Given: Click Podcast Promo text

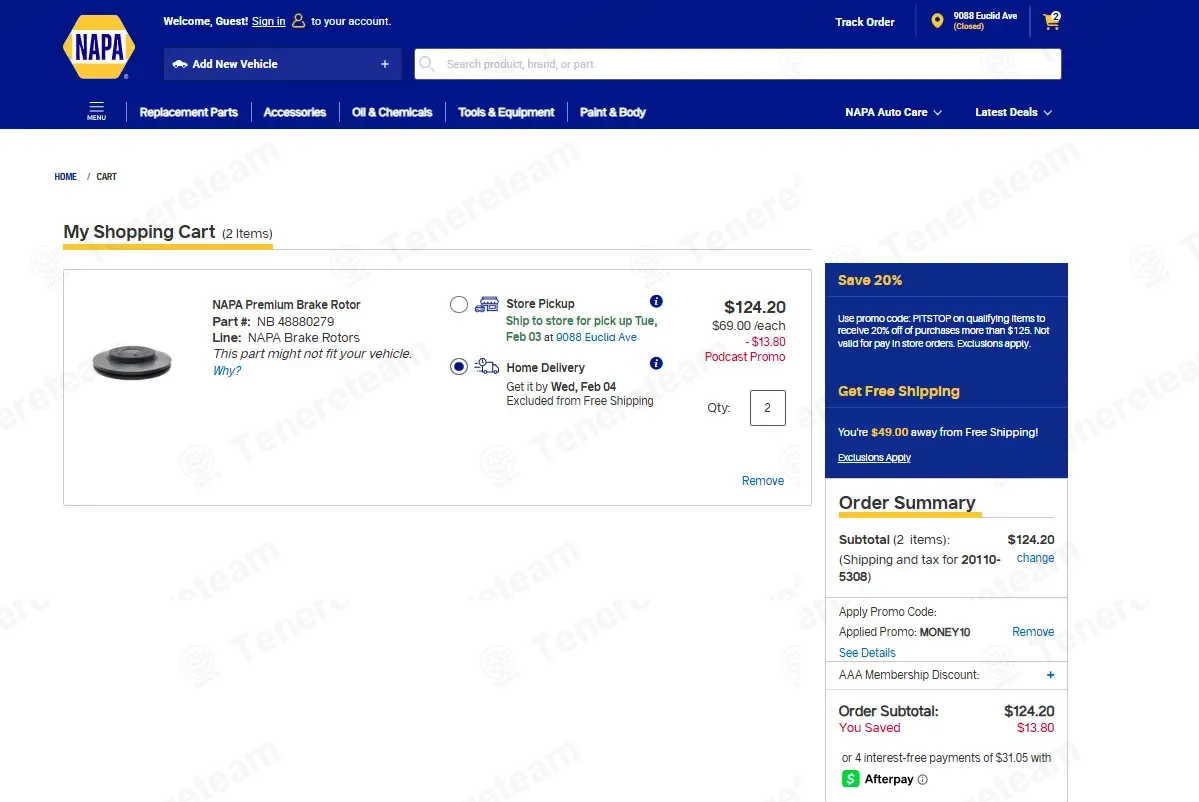Looking at the screenshot, I should tap(745, 357).
